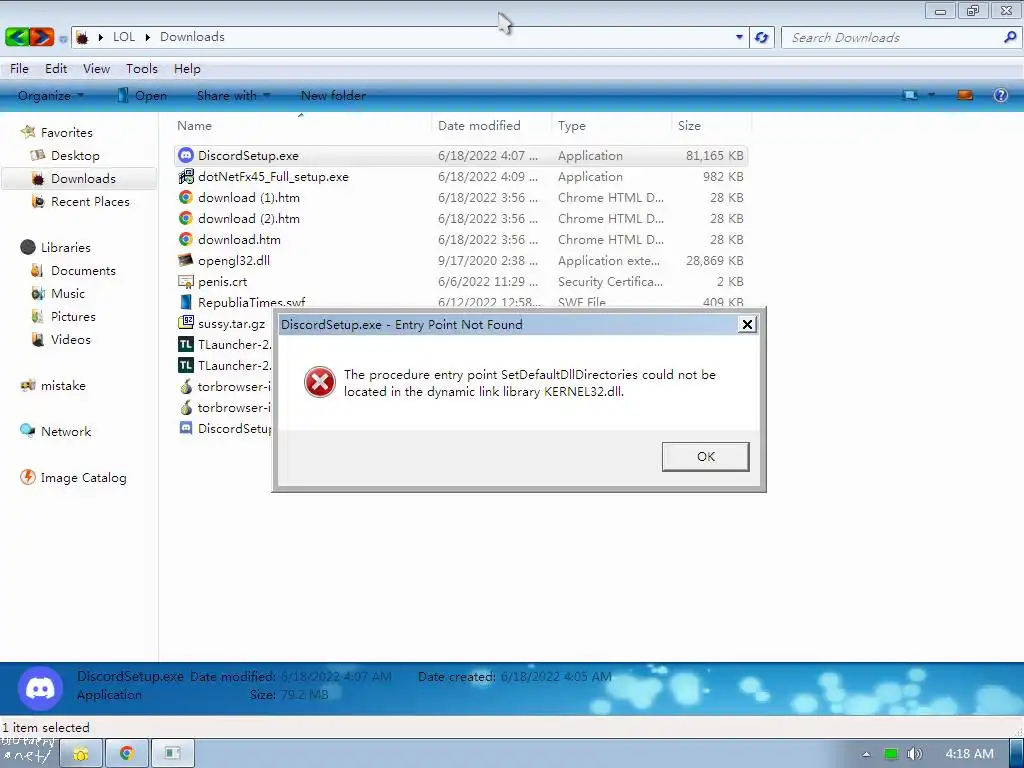The image size is (1024, 768).
Task: Select Image Catalog in the navigation pane
Action: [84, 477]
